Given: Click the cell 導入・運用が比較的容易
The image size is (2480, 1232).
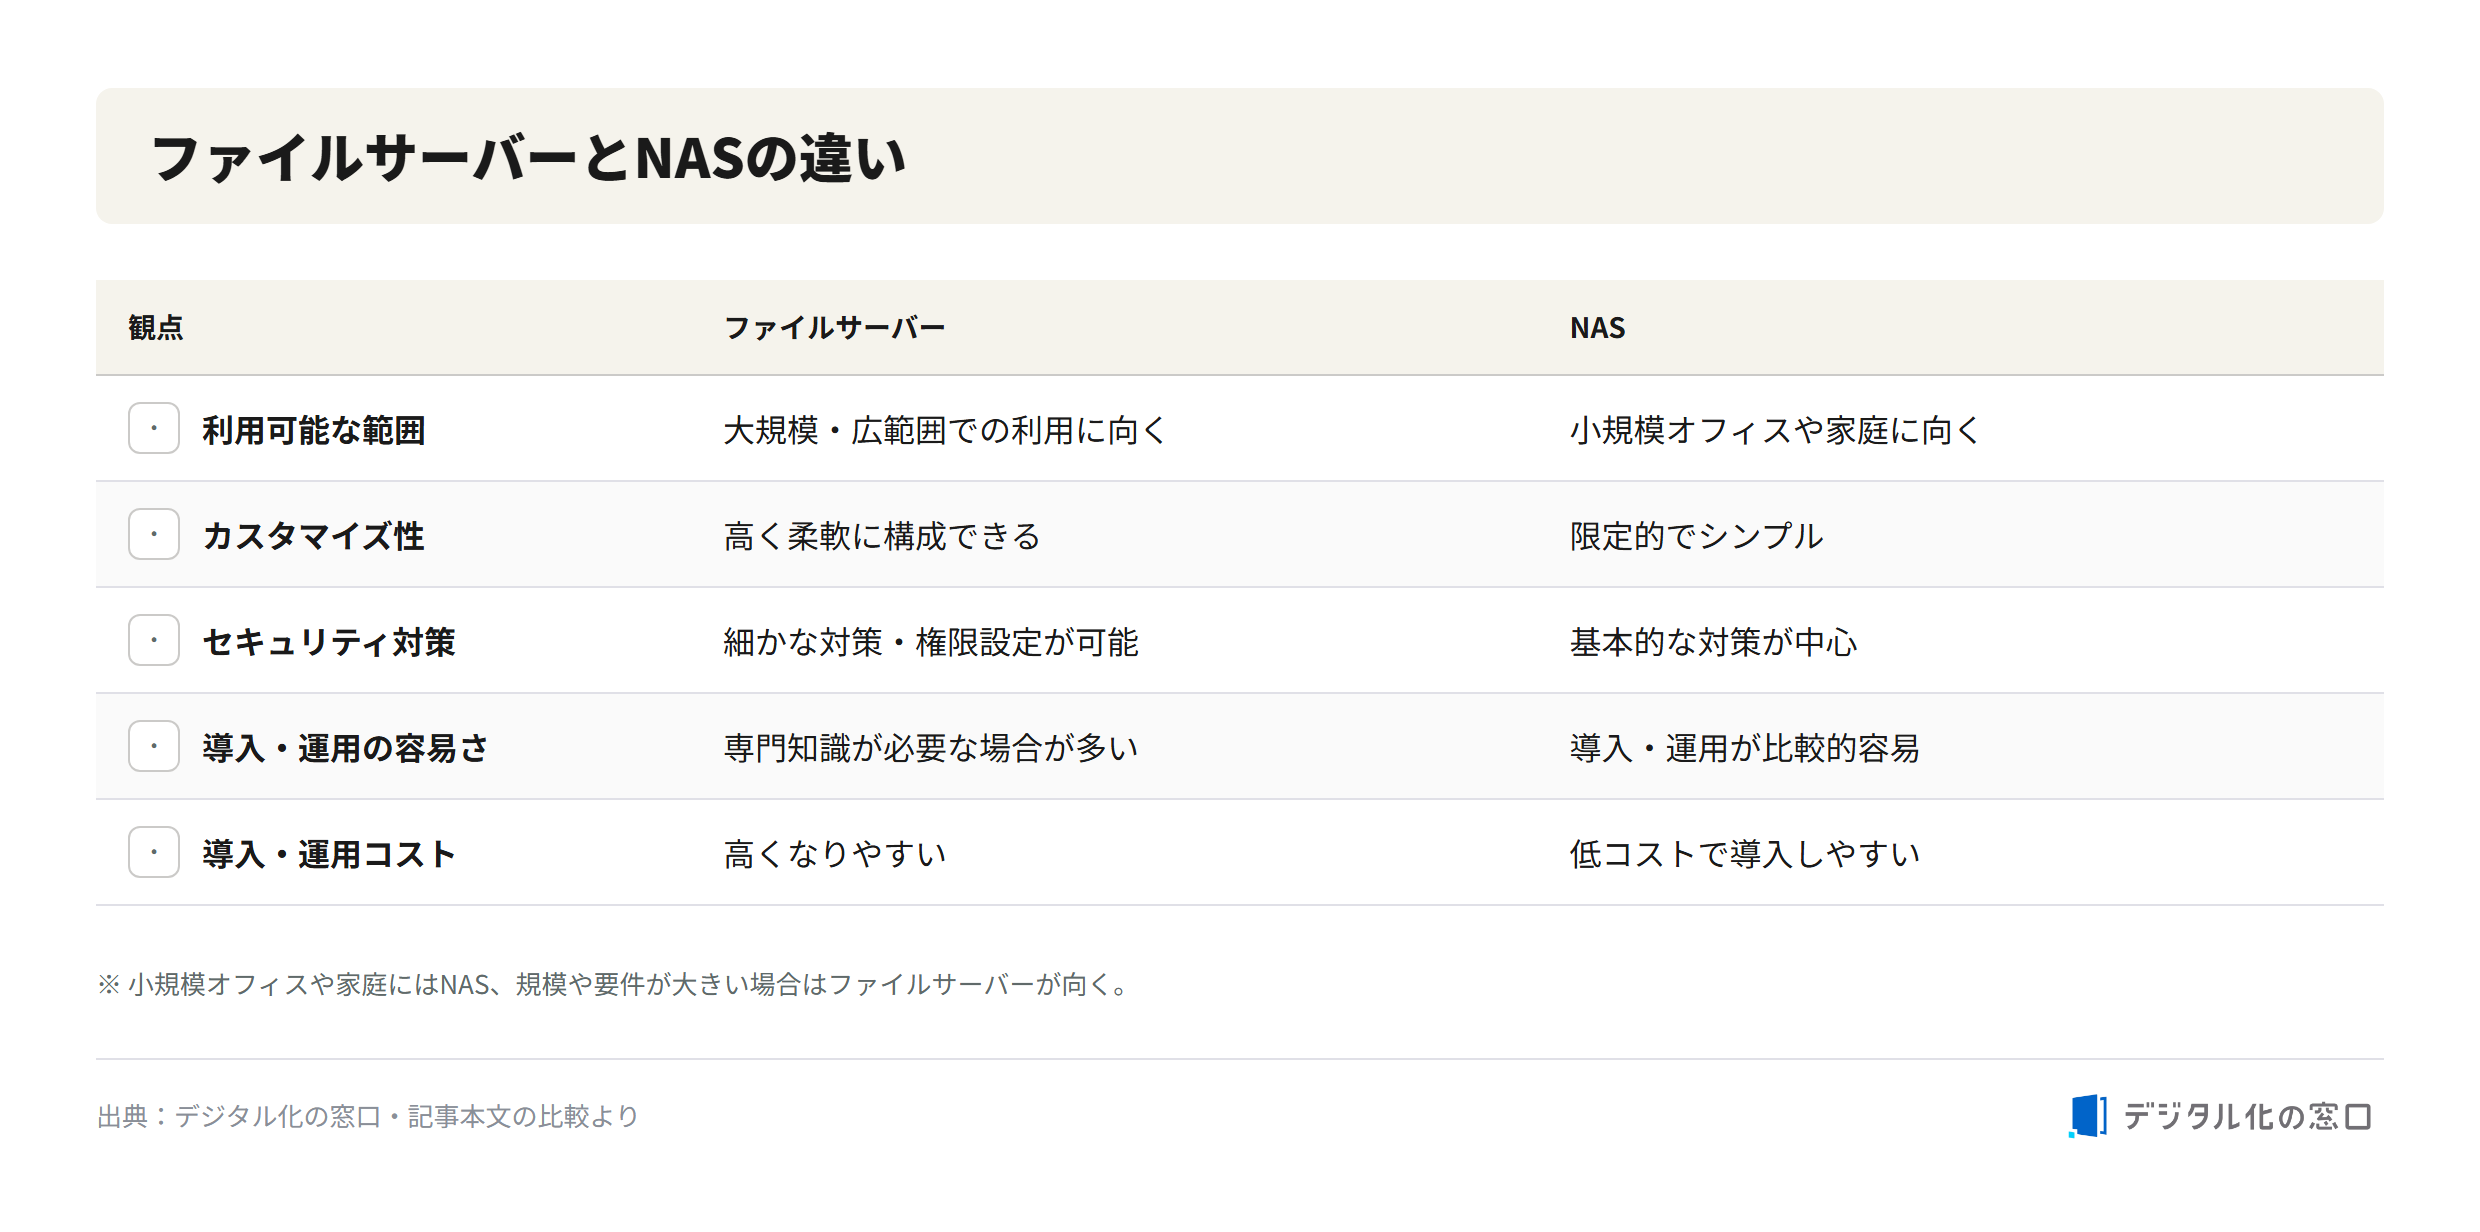Looking at the screenshot, I should coord(1744,748).
